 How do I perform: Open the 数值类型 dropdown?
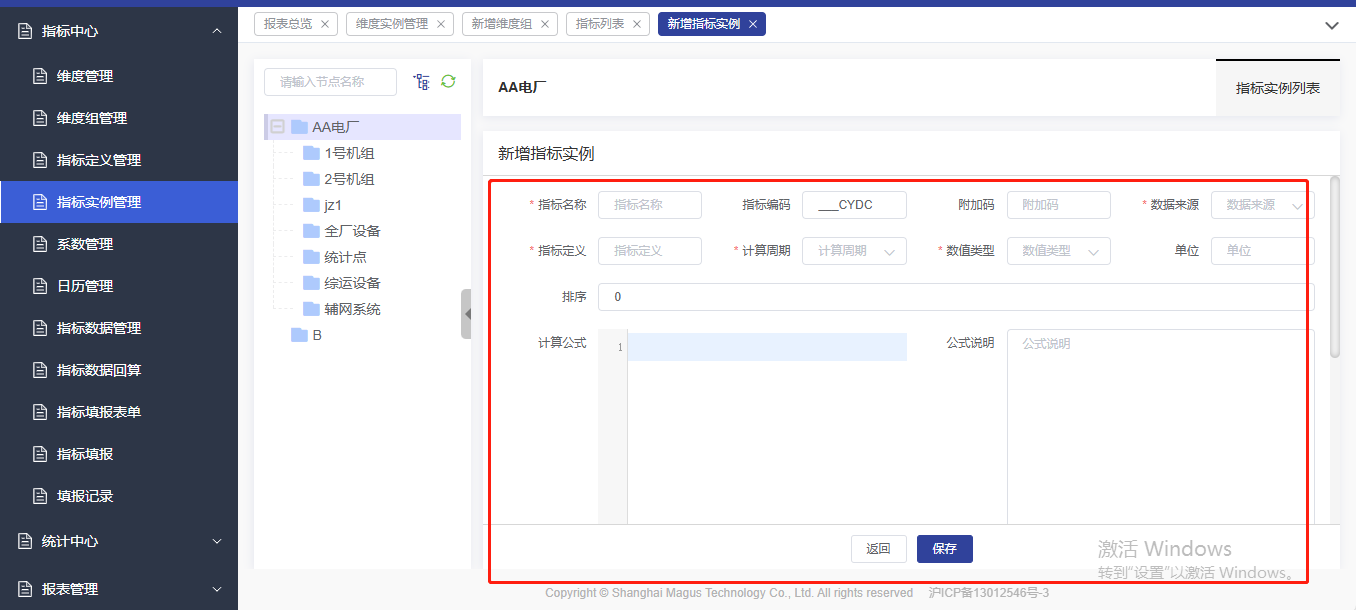tap(1058, 251)
